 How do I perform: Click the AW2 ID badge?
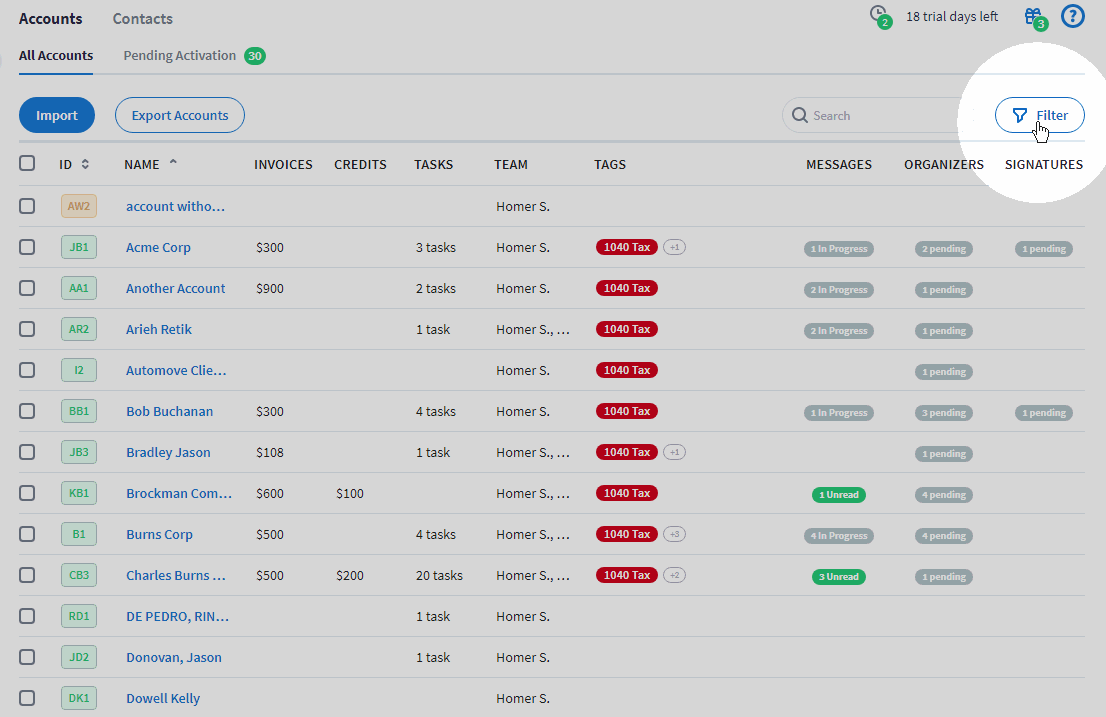pos(78,205)
